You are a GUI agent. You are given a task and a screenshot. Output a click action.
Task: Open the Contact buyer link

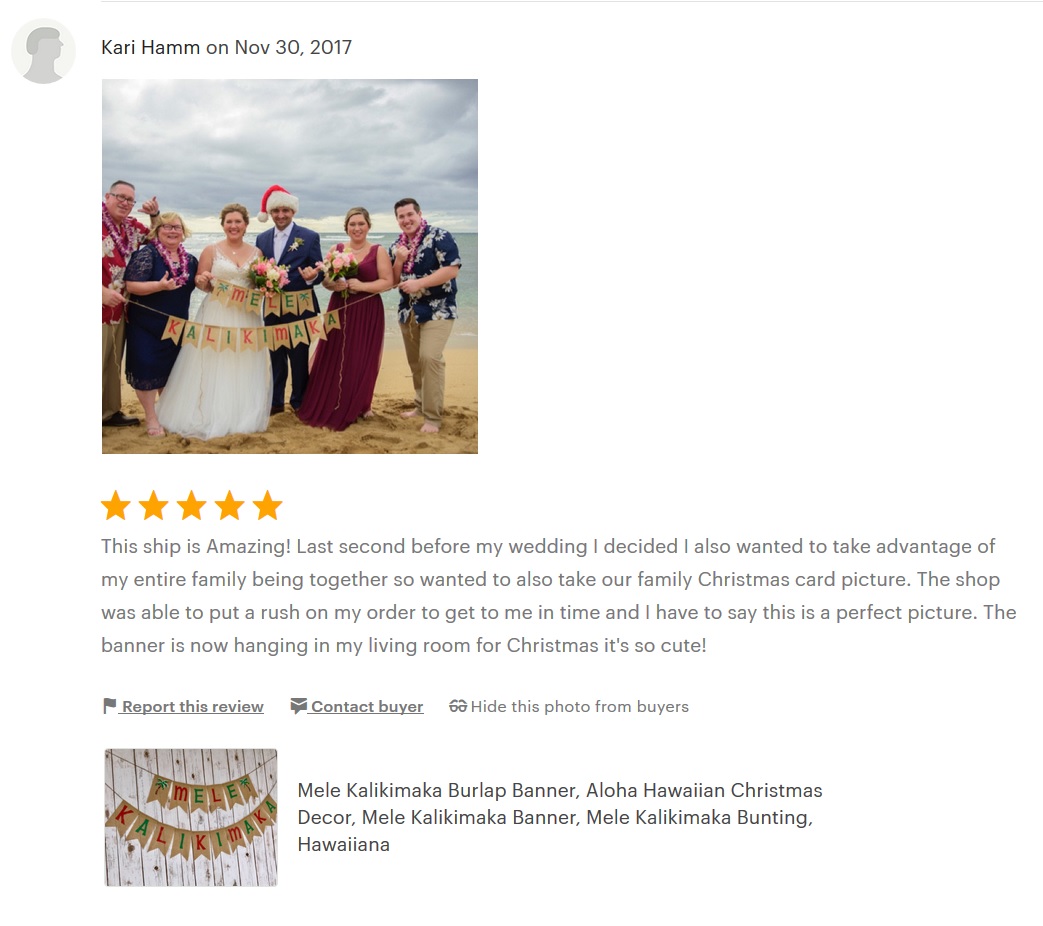(367, 706)
